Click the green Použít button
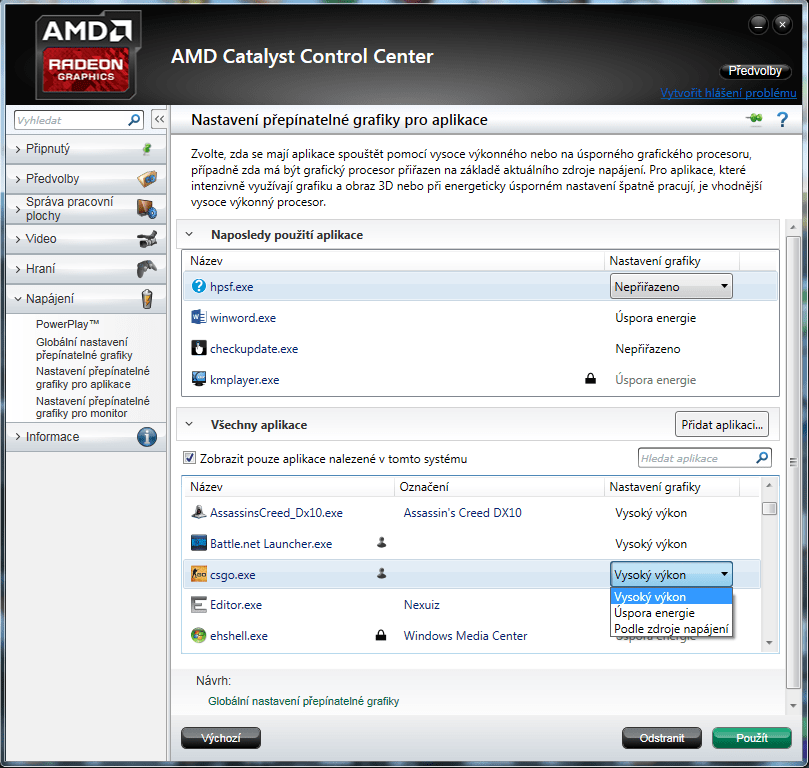 [x=752, y=738]
